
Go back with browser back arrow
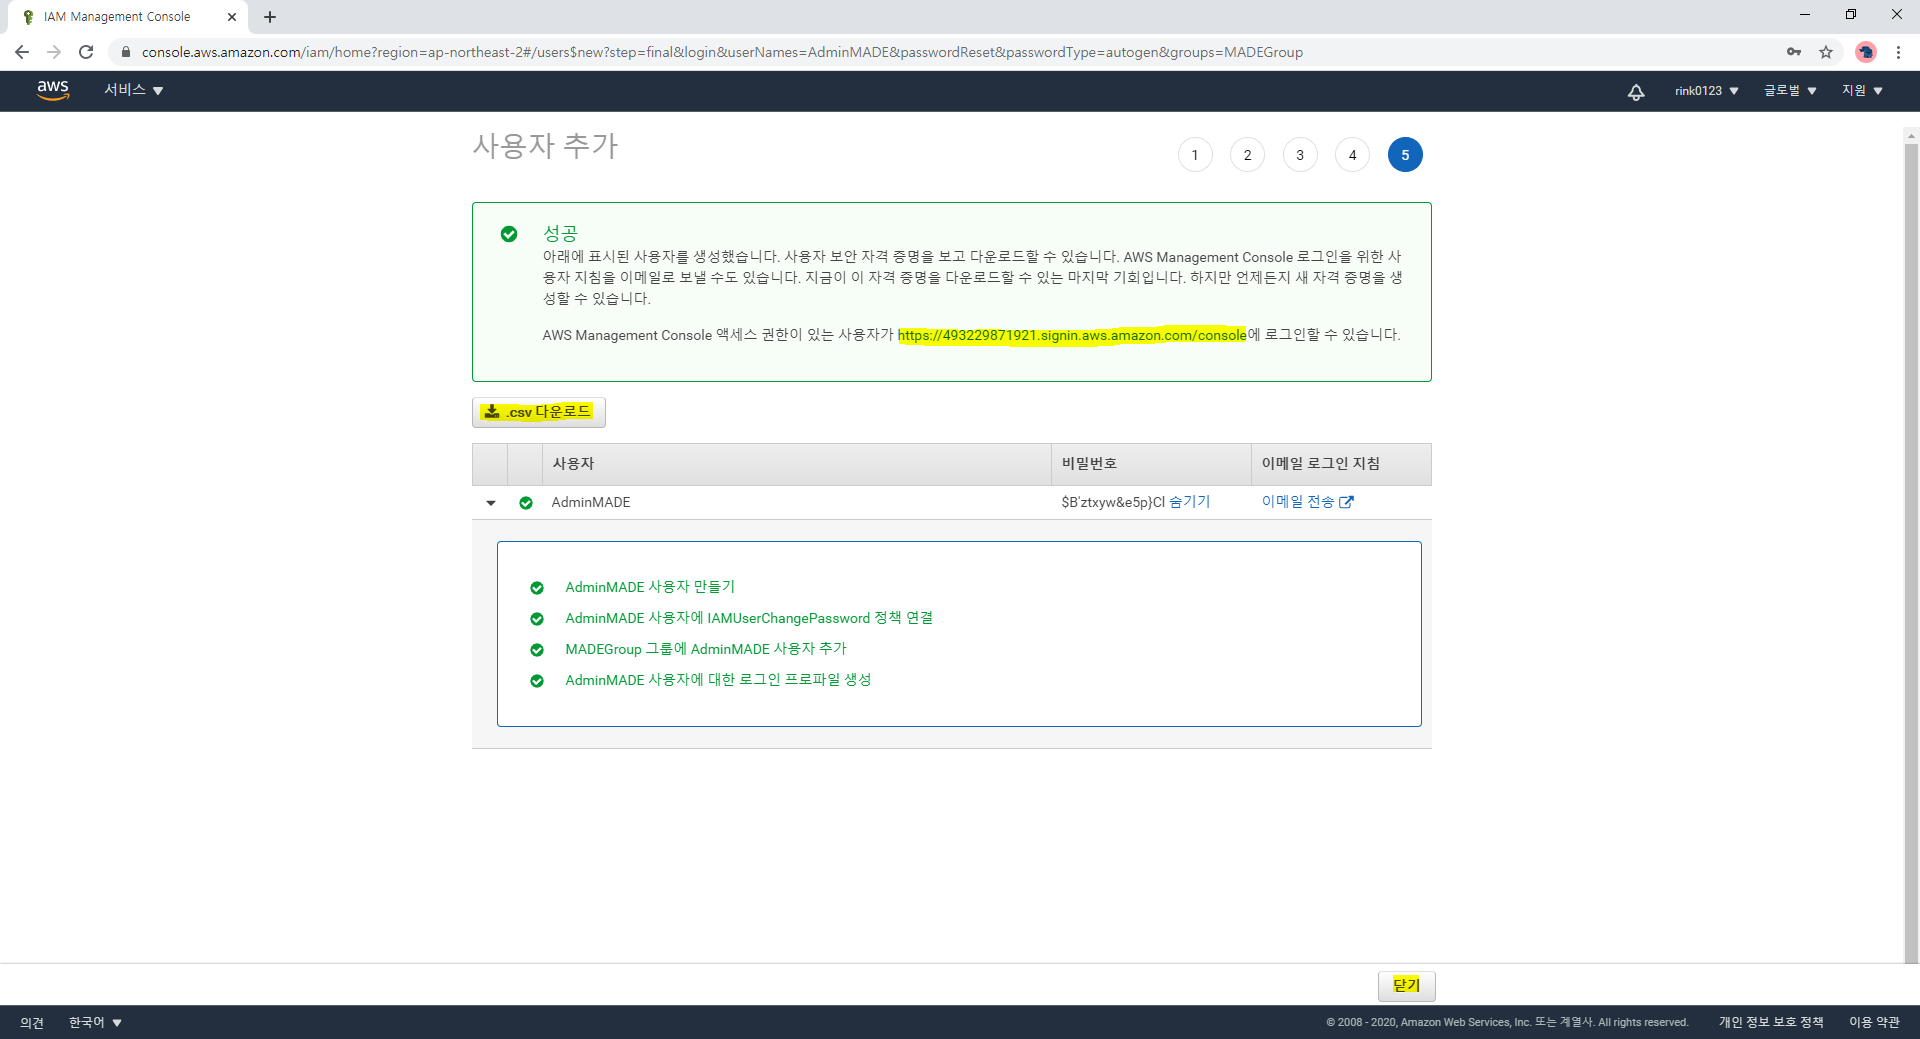pos(22,52)
